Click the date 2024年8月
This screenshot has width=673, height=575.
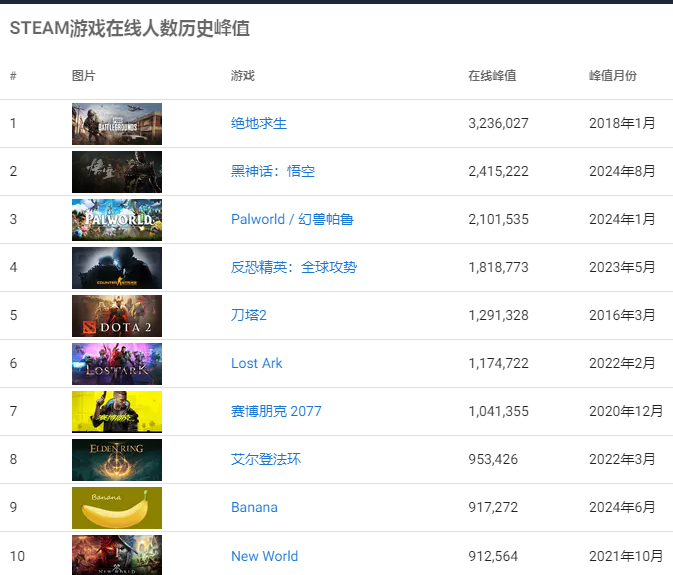coord(622,172)
